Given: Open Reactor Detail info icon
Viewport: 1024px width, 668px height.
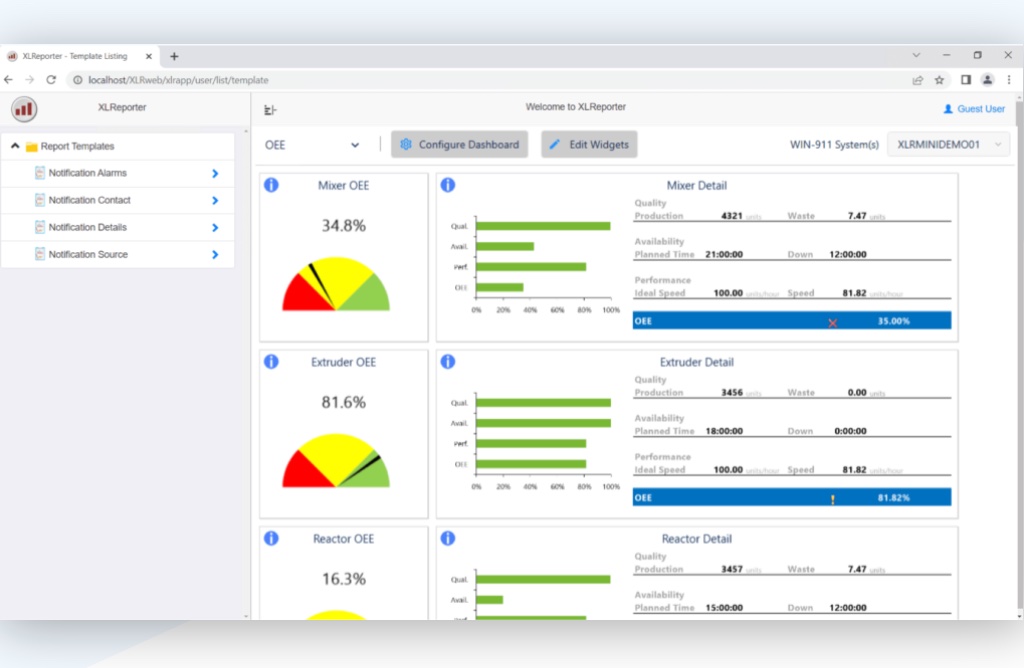Looking at the screenshot, I should [447, 538].
